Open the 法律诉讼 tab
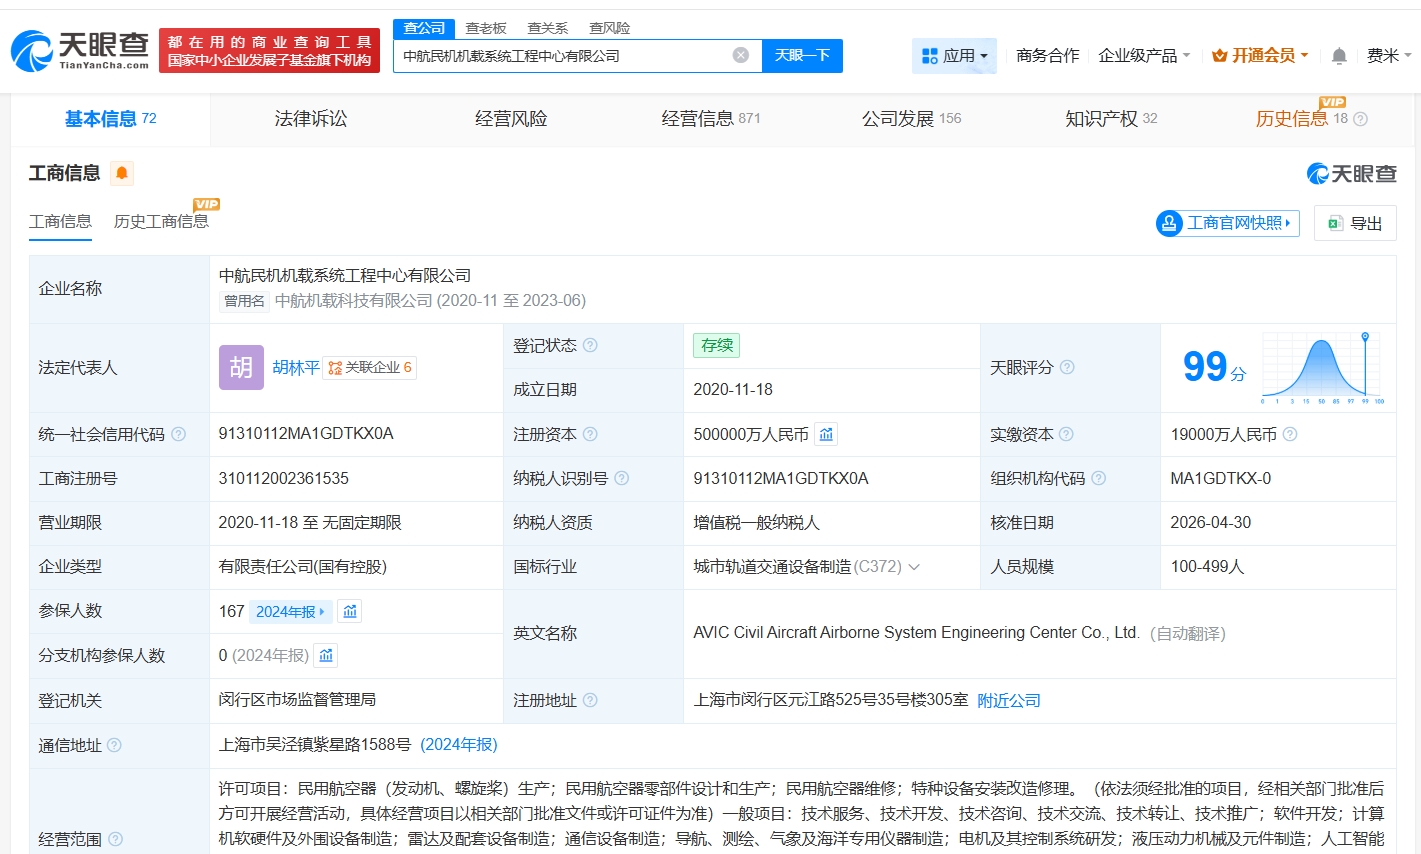This screenshot has width=1421, height=854. 311,119
